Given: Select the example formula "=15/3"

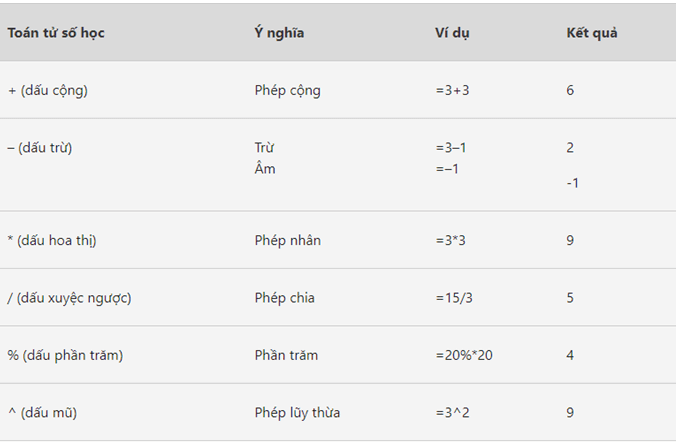Looking at the screenshot, I should point(455,298).
